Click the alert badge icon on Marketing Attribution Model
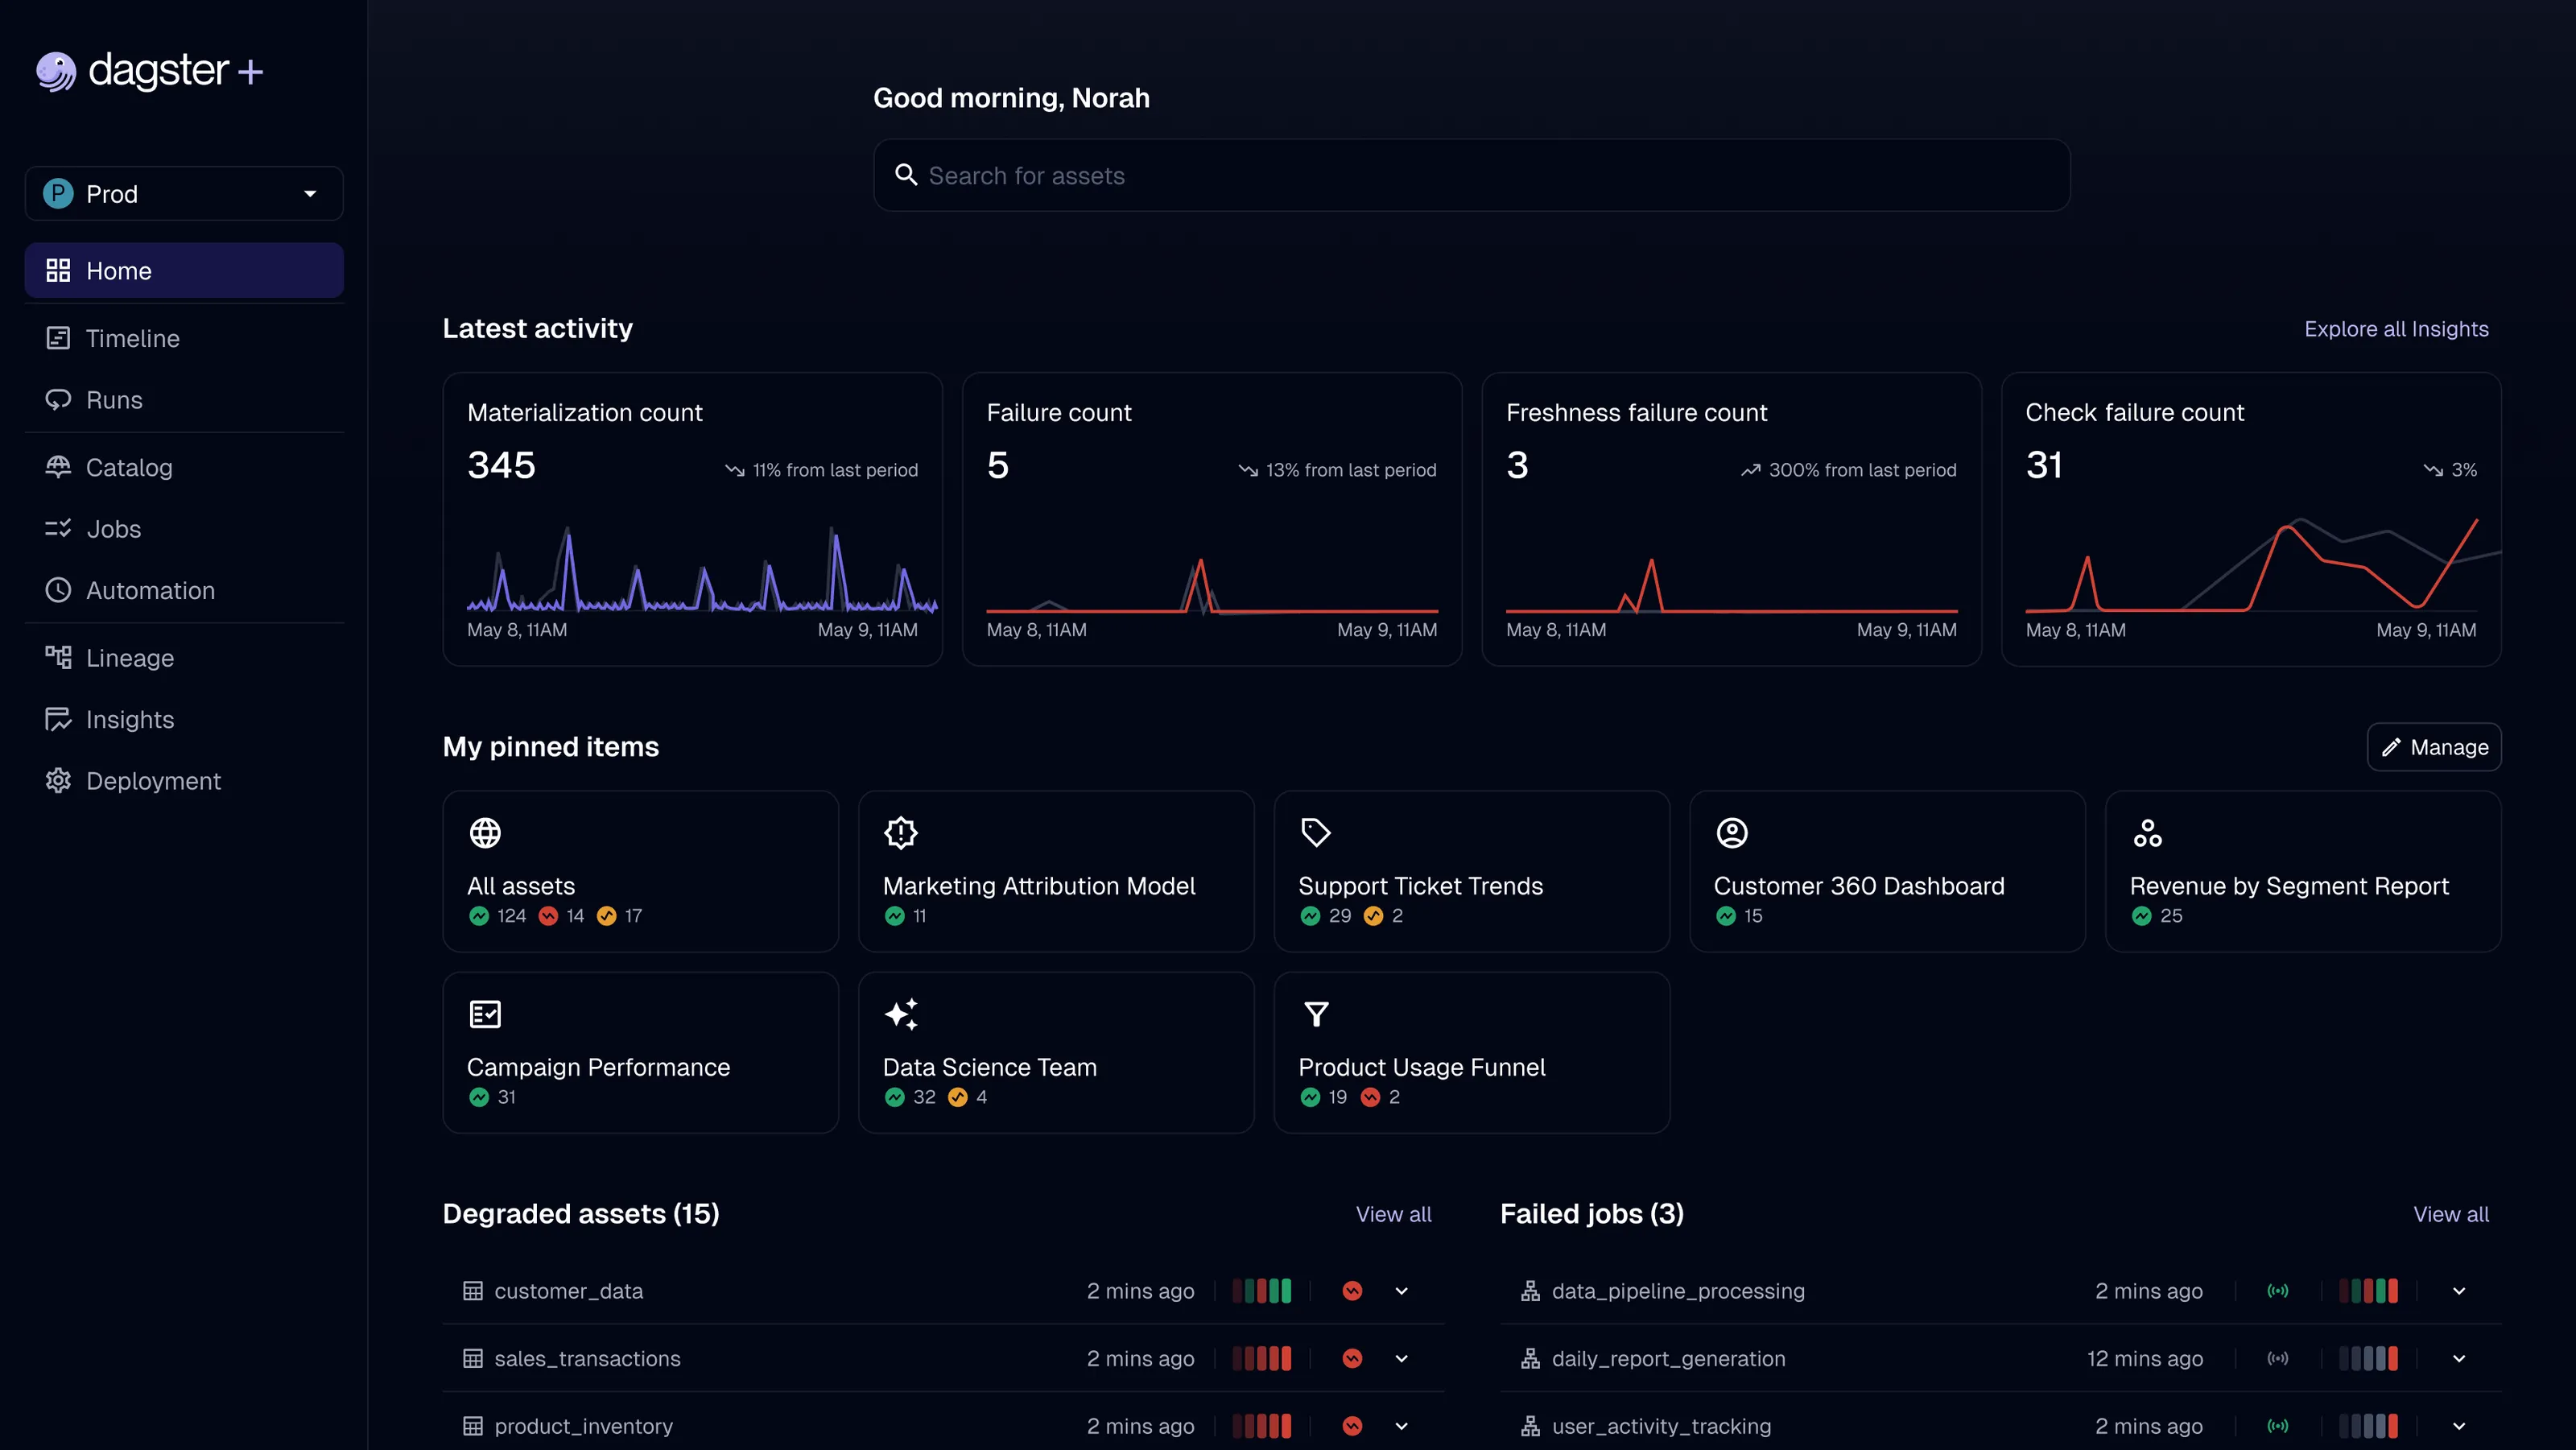The height and width of the screenshot is (1450, 2576). pos(900,832)
